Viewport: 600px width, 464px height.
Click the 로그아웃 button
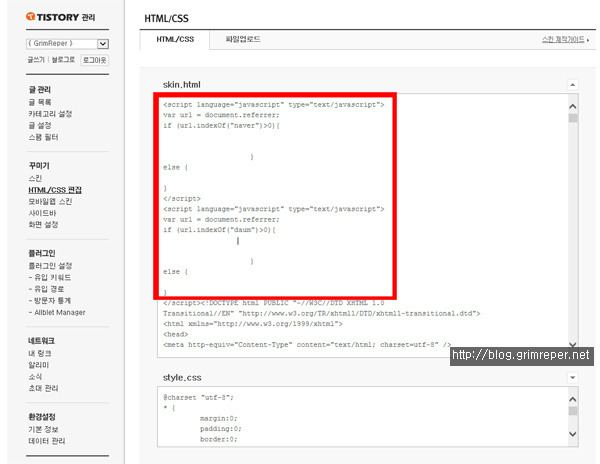point(95,60)
